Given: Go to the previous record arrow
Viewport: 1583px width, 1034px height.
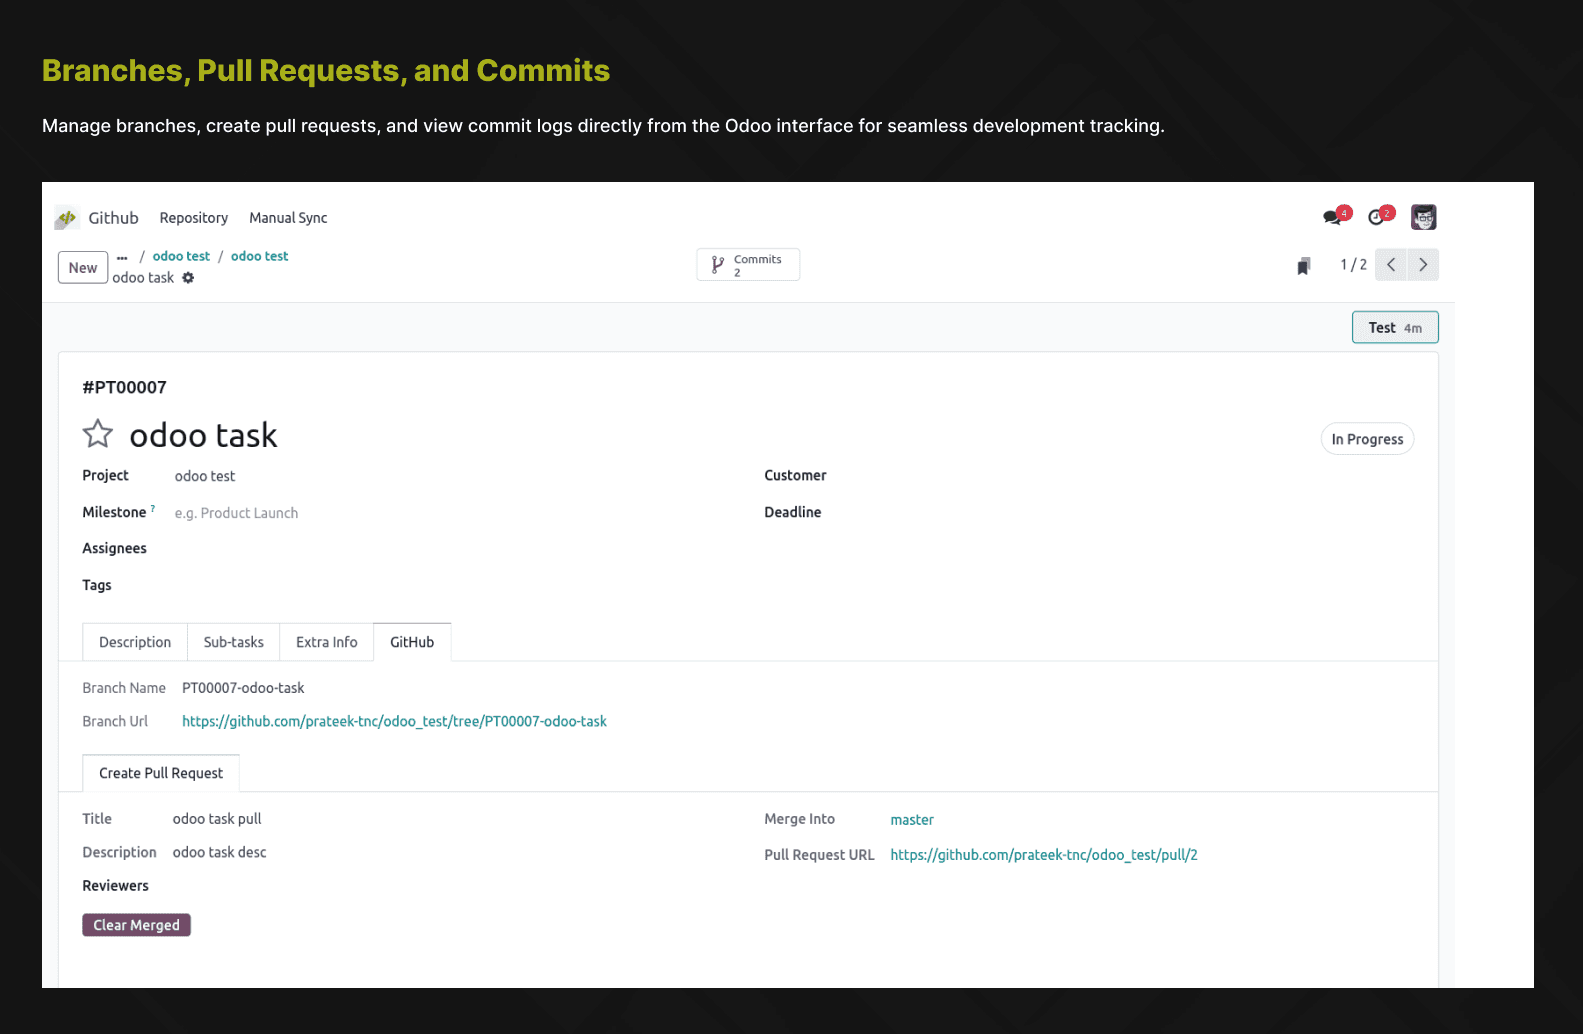Looking at the screenshot, I should pyautogui.click(x=1391, y=265).
